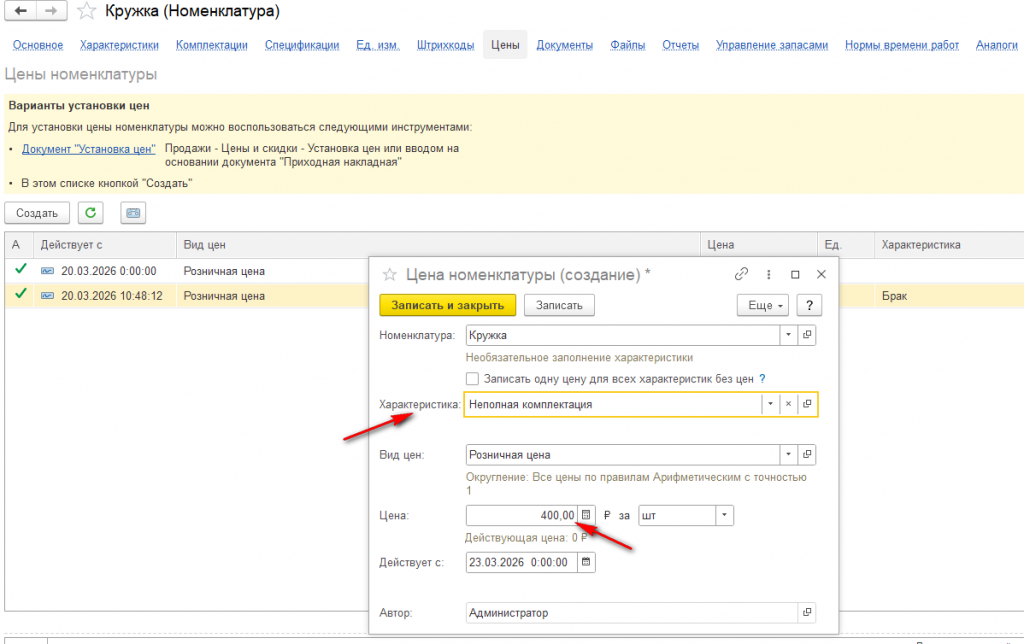Expand the Номенклатура dropdown list
Viewport: 1024px width, 644px height.
788,335
